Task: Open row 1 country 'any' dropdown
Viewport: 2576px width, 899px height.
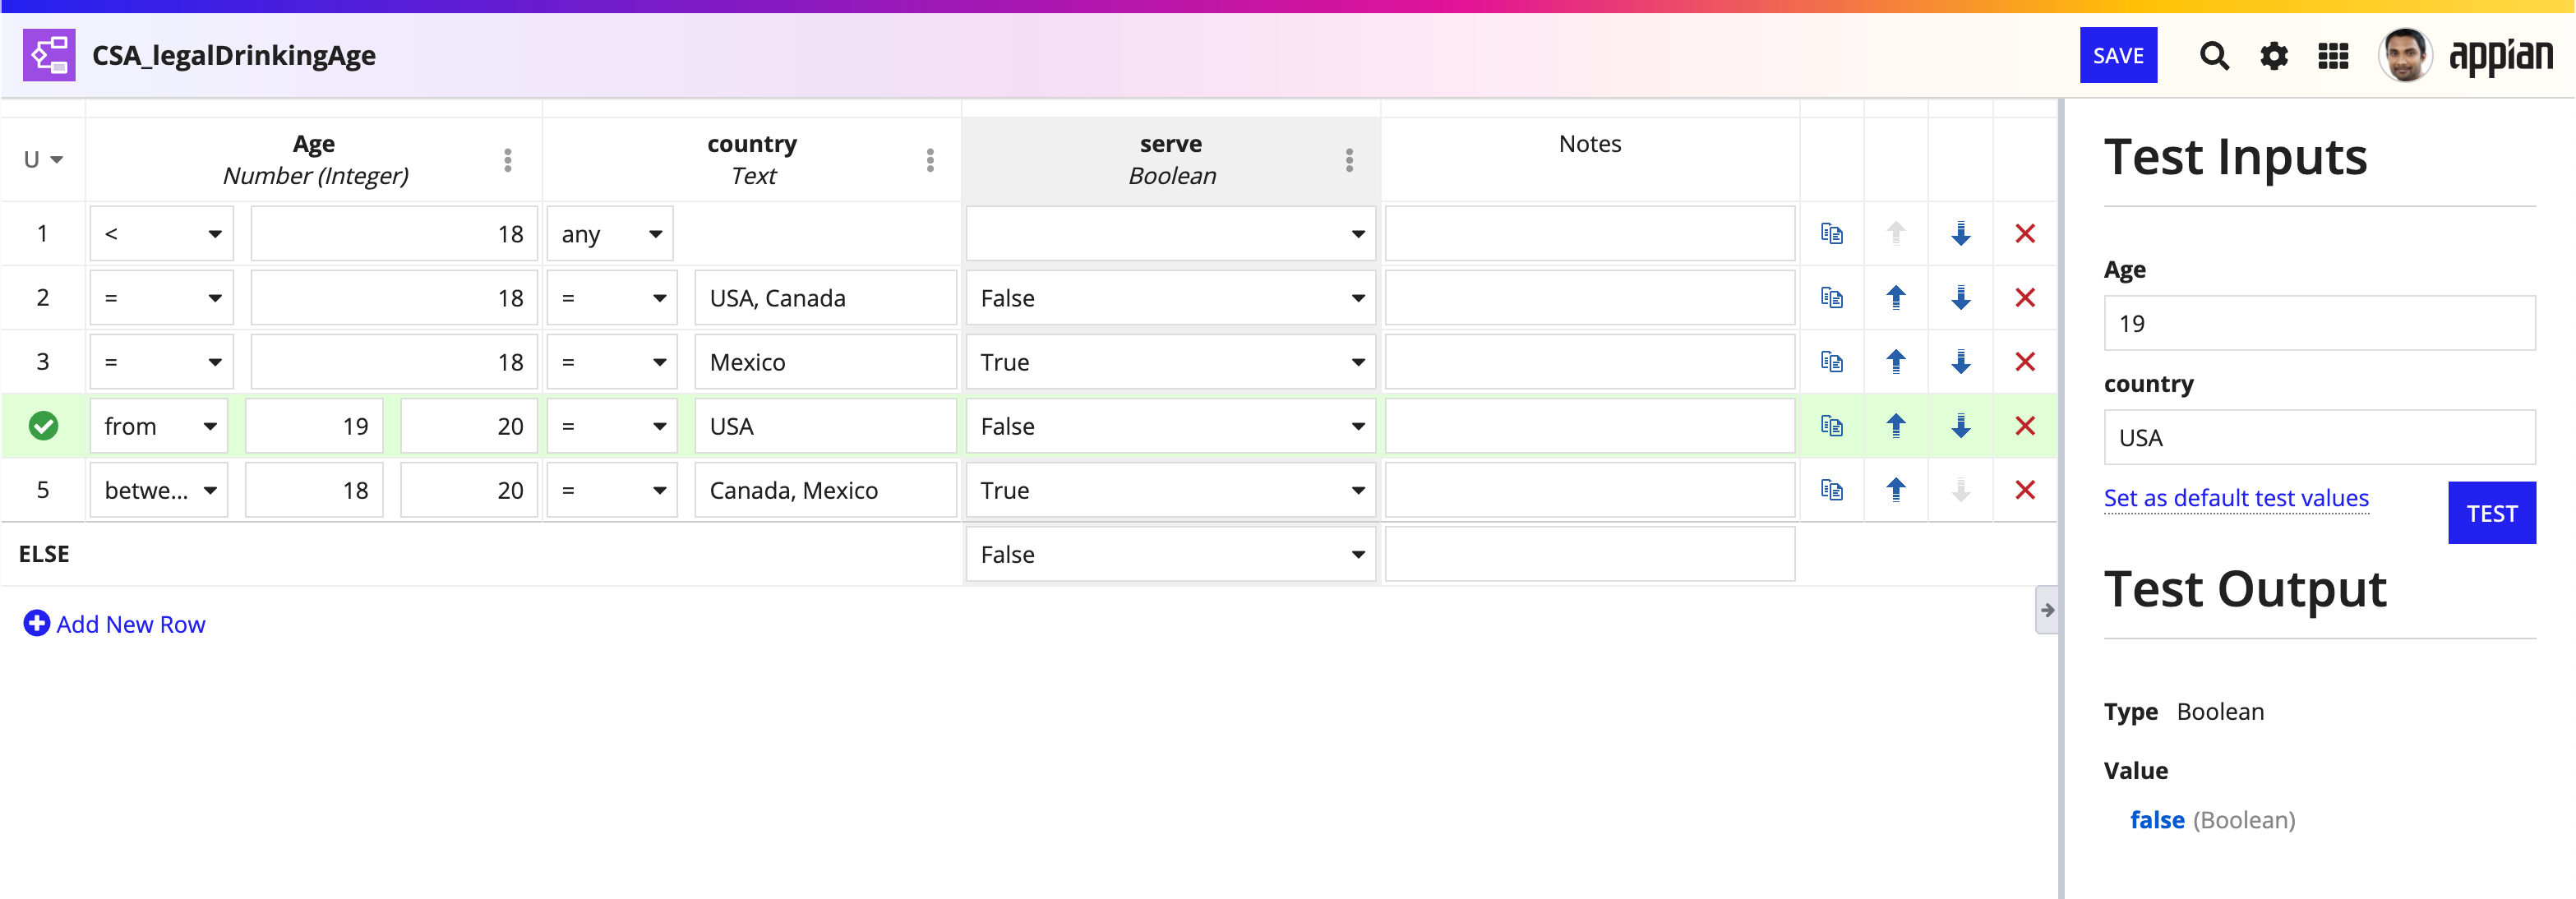Action: [x=610, y=234]
